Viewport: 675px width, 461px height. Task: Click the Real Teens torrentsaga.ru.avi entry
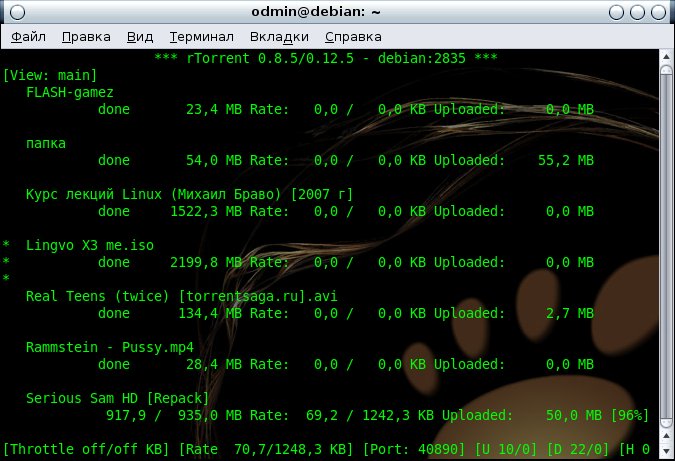[182, 296]
